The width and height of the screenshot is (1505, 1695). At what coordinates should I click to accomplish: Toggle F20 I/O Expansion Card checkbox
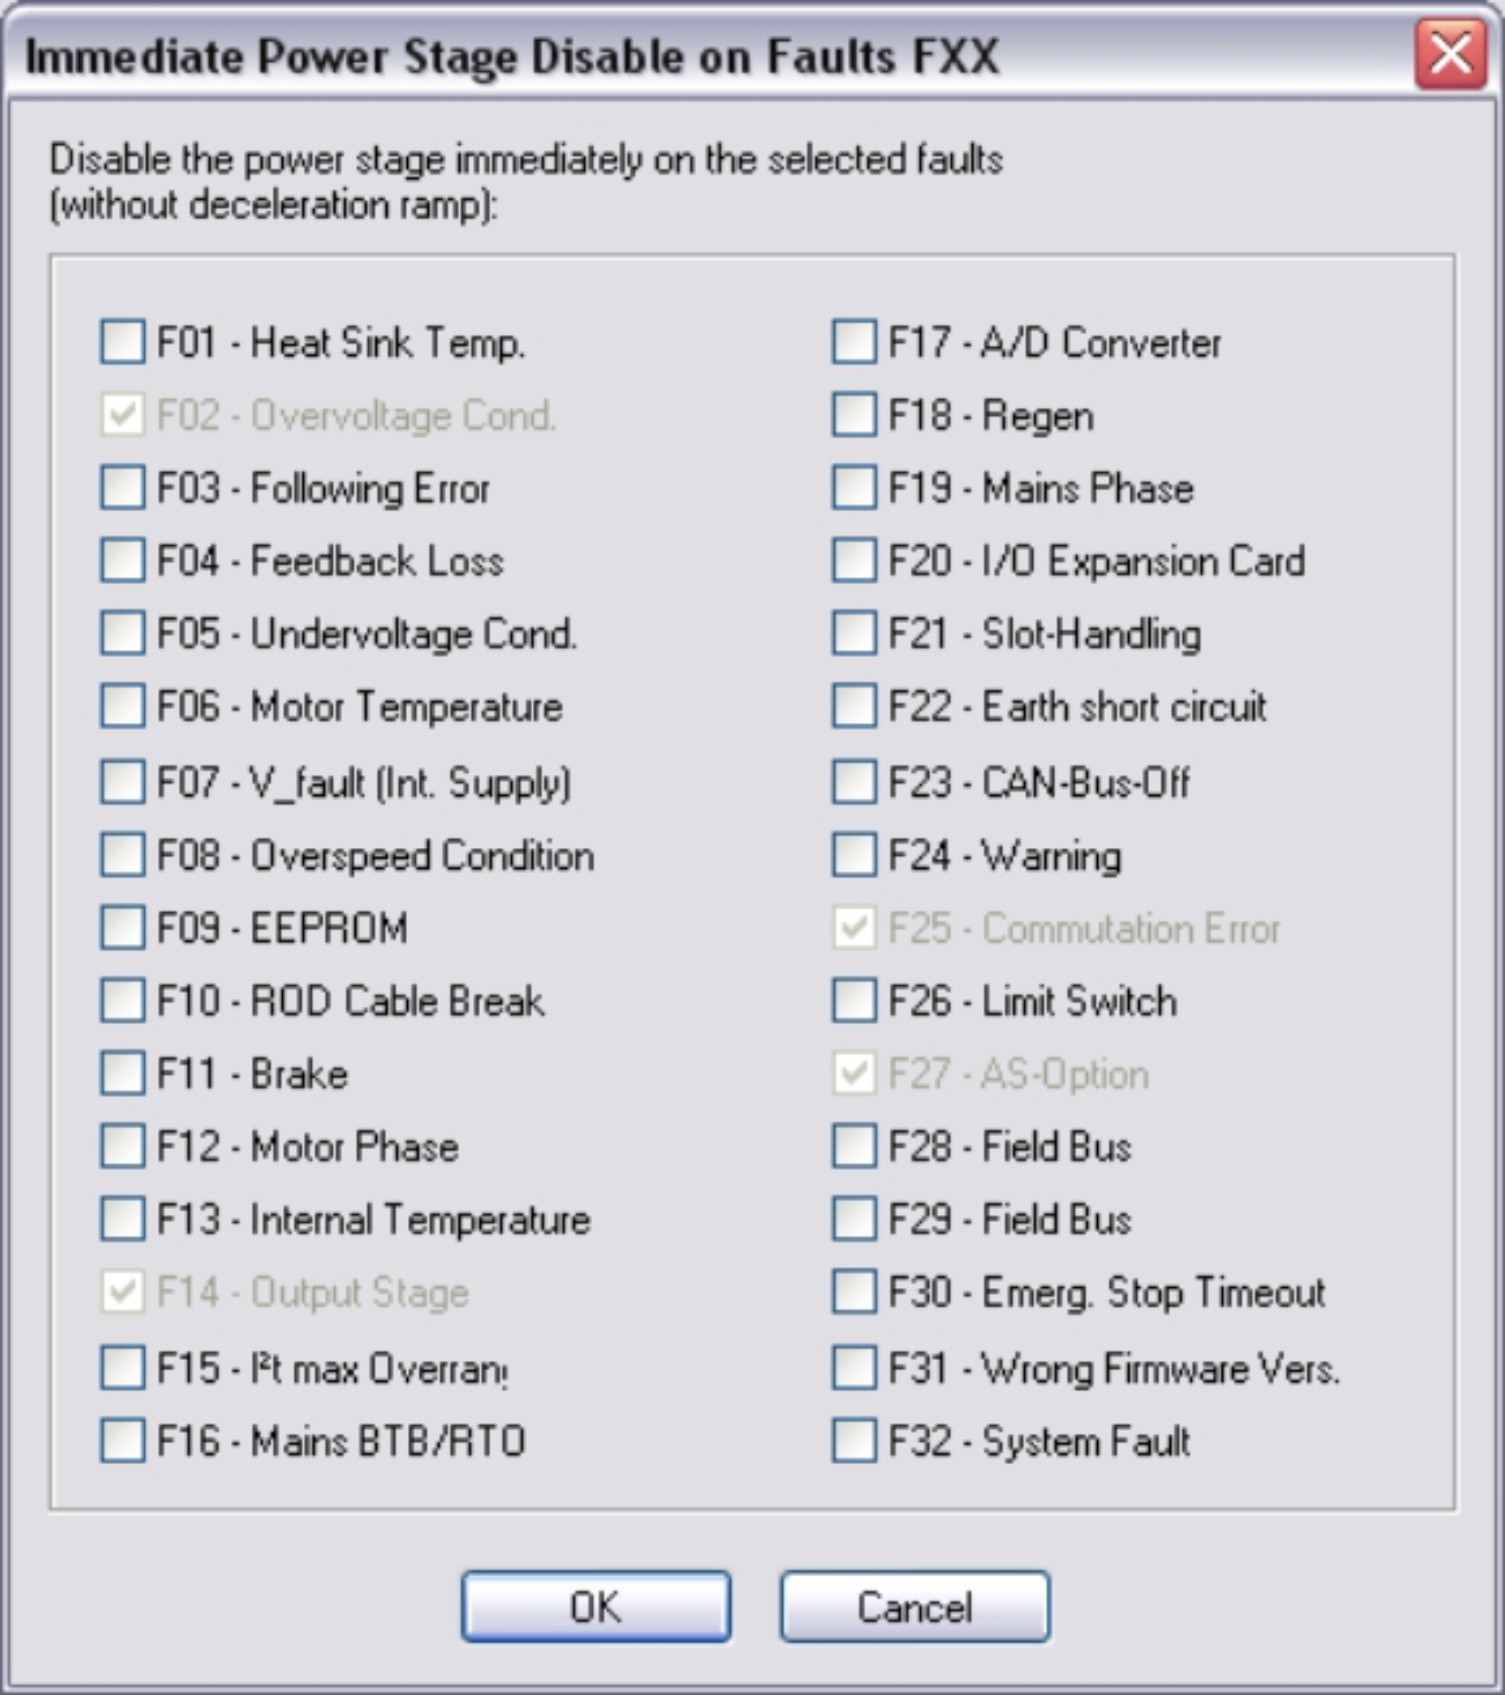click(x=854, y=561)
